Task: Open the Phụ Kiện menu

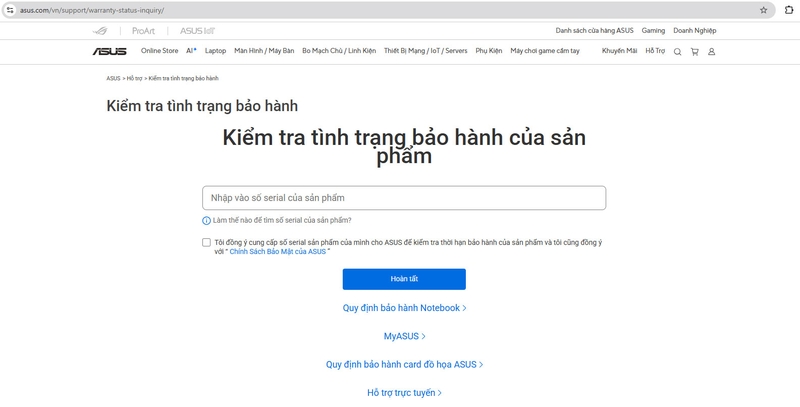Action: 489,51
